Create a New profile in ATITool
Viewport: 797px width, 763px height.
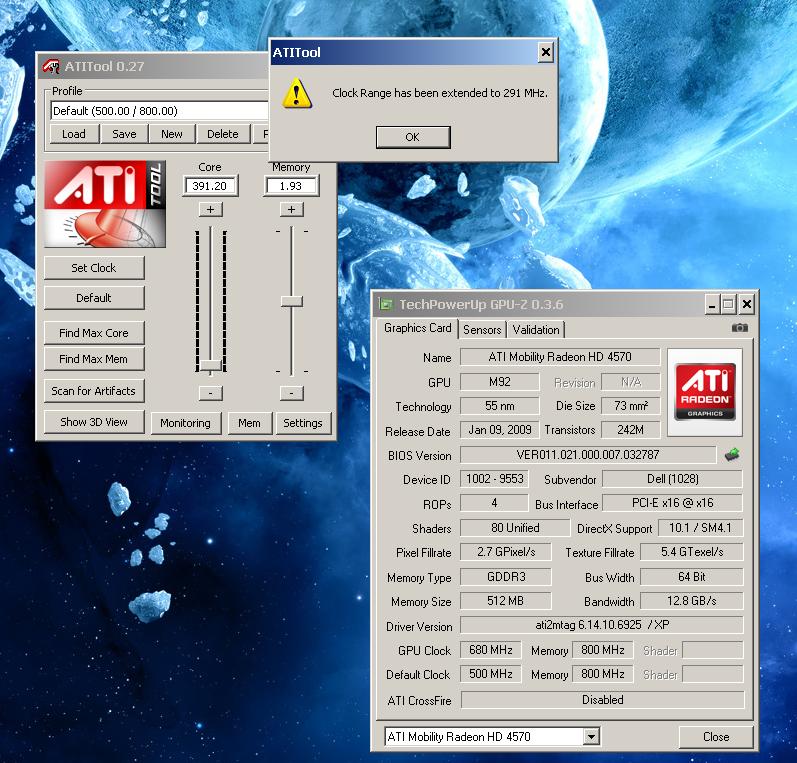coord(172,134)
